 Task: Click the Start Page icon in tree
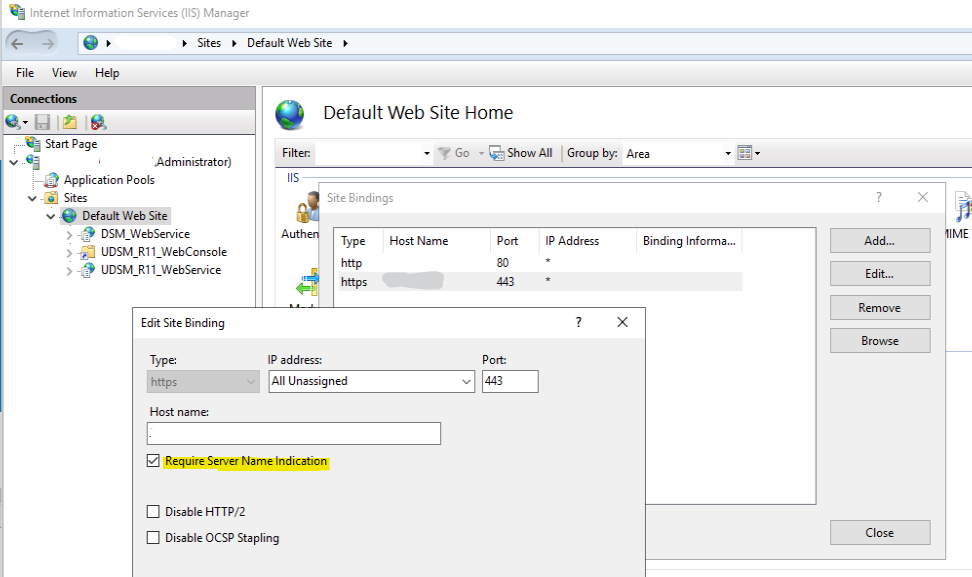click(33, 144)
